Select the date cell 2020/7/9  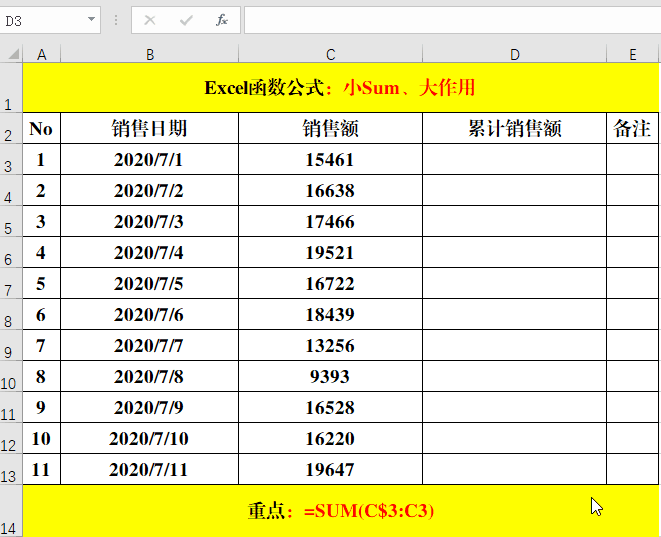tap(150, 407)
